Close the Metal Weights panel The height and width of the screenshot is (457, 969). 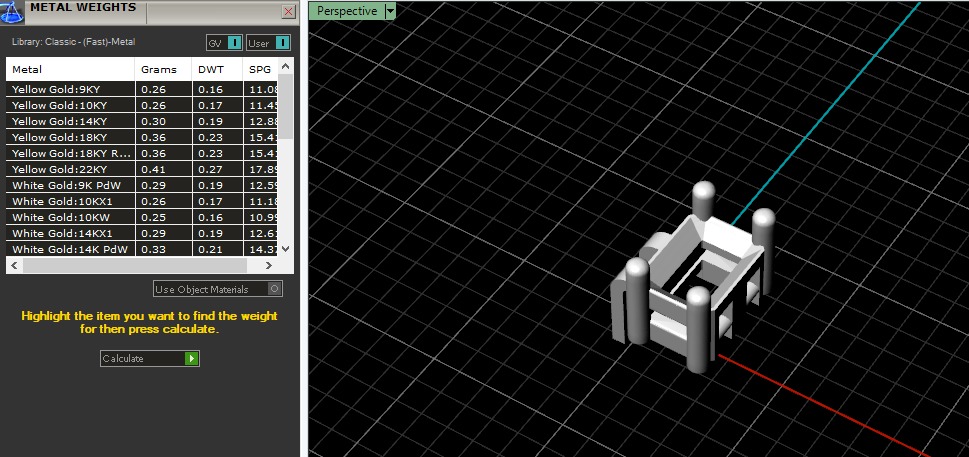(288, 11)
